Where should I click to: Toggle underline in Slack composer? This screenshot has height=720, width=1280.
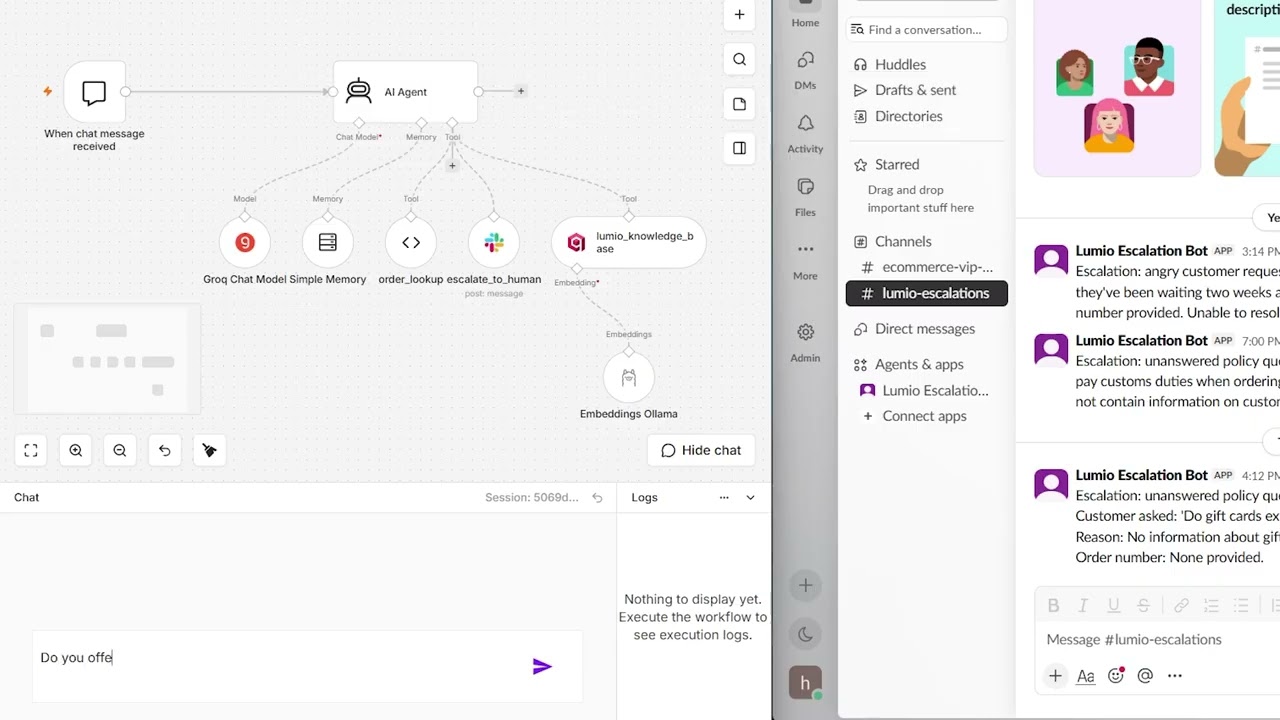[1113, 605]
